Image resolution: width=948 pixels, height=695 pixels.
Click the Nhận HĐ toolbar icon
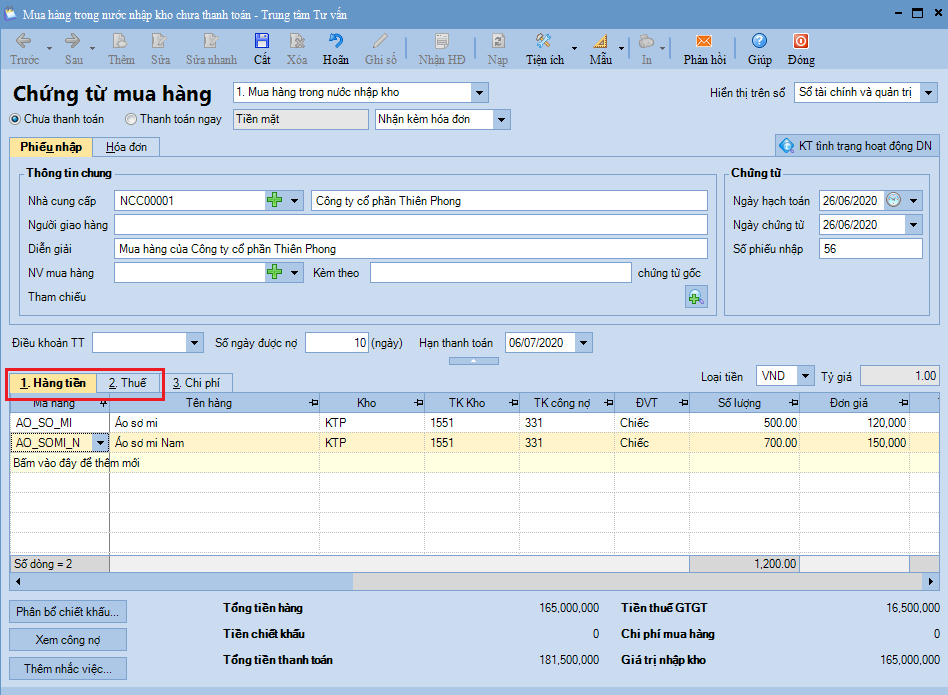click(x=442, y=41)
